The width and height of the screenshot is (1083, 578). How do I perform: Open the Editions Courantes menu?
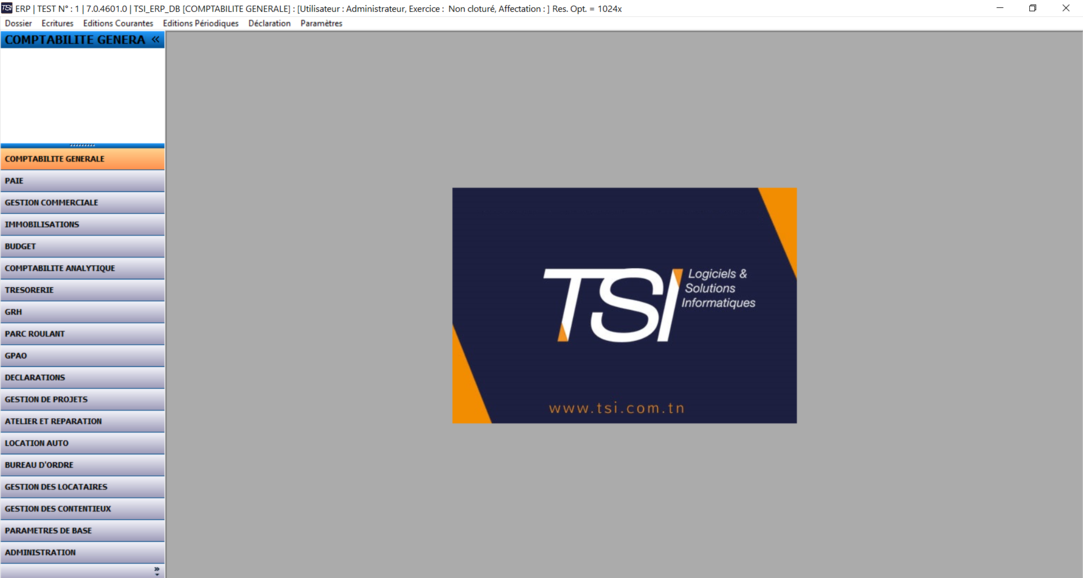coord(118,23)
